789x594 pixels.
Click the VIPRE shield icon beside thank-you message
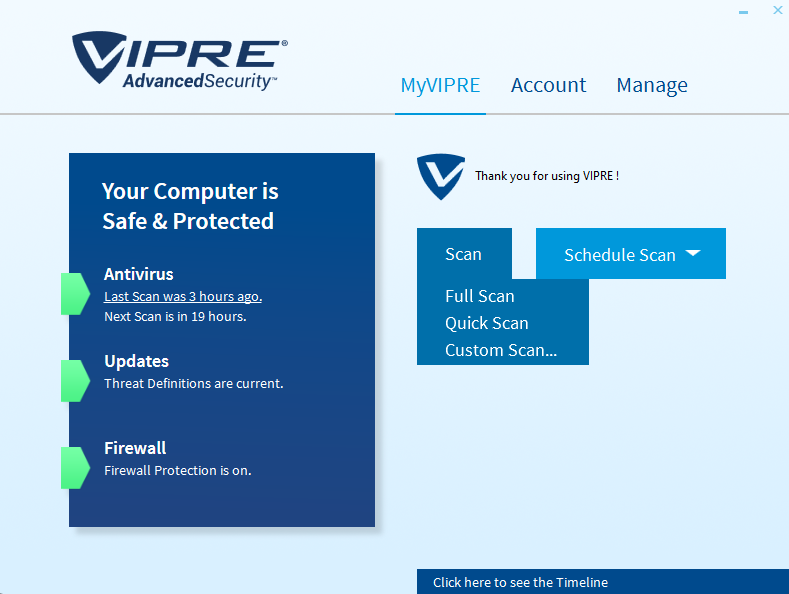click(441, 177)
